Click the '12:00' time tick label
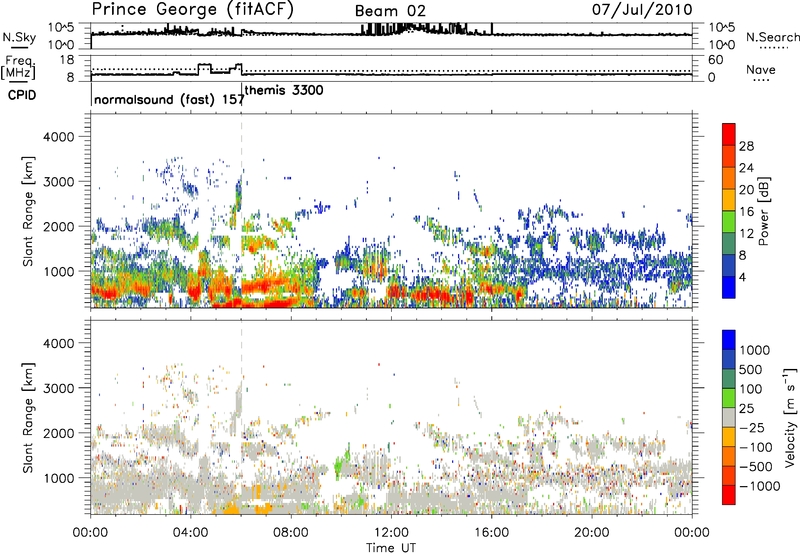800x554 pixels. coord(391,533)
